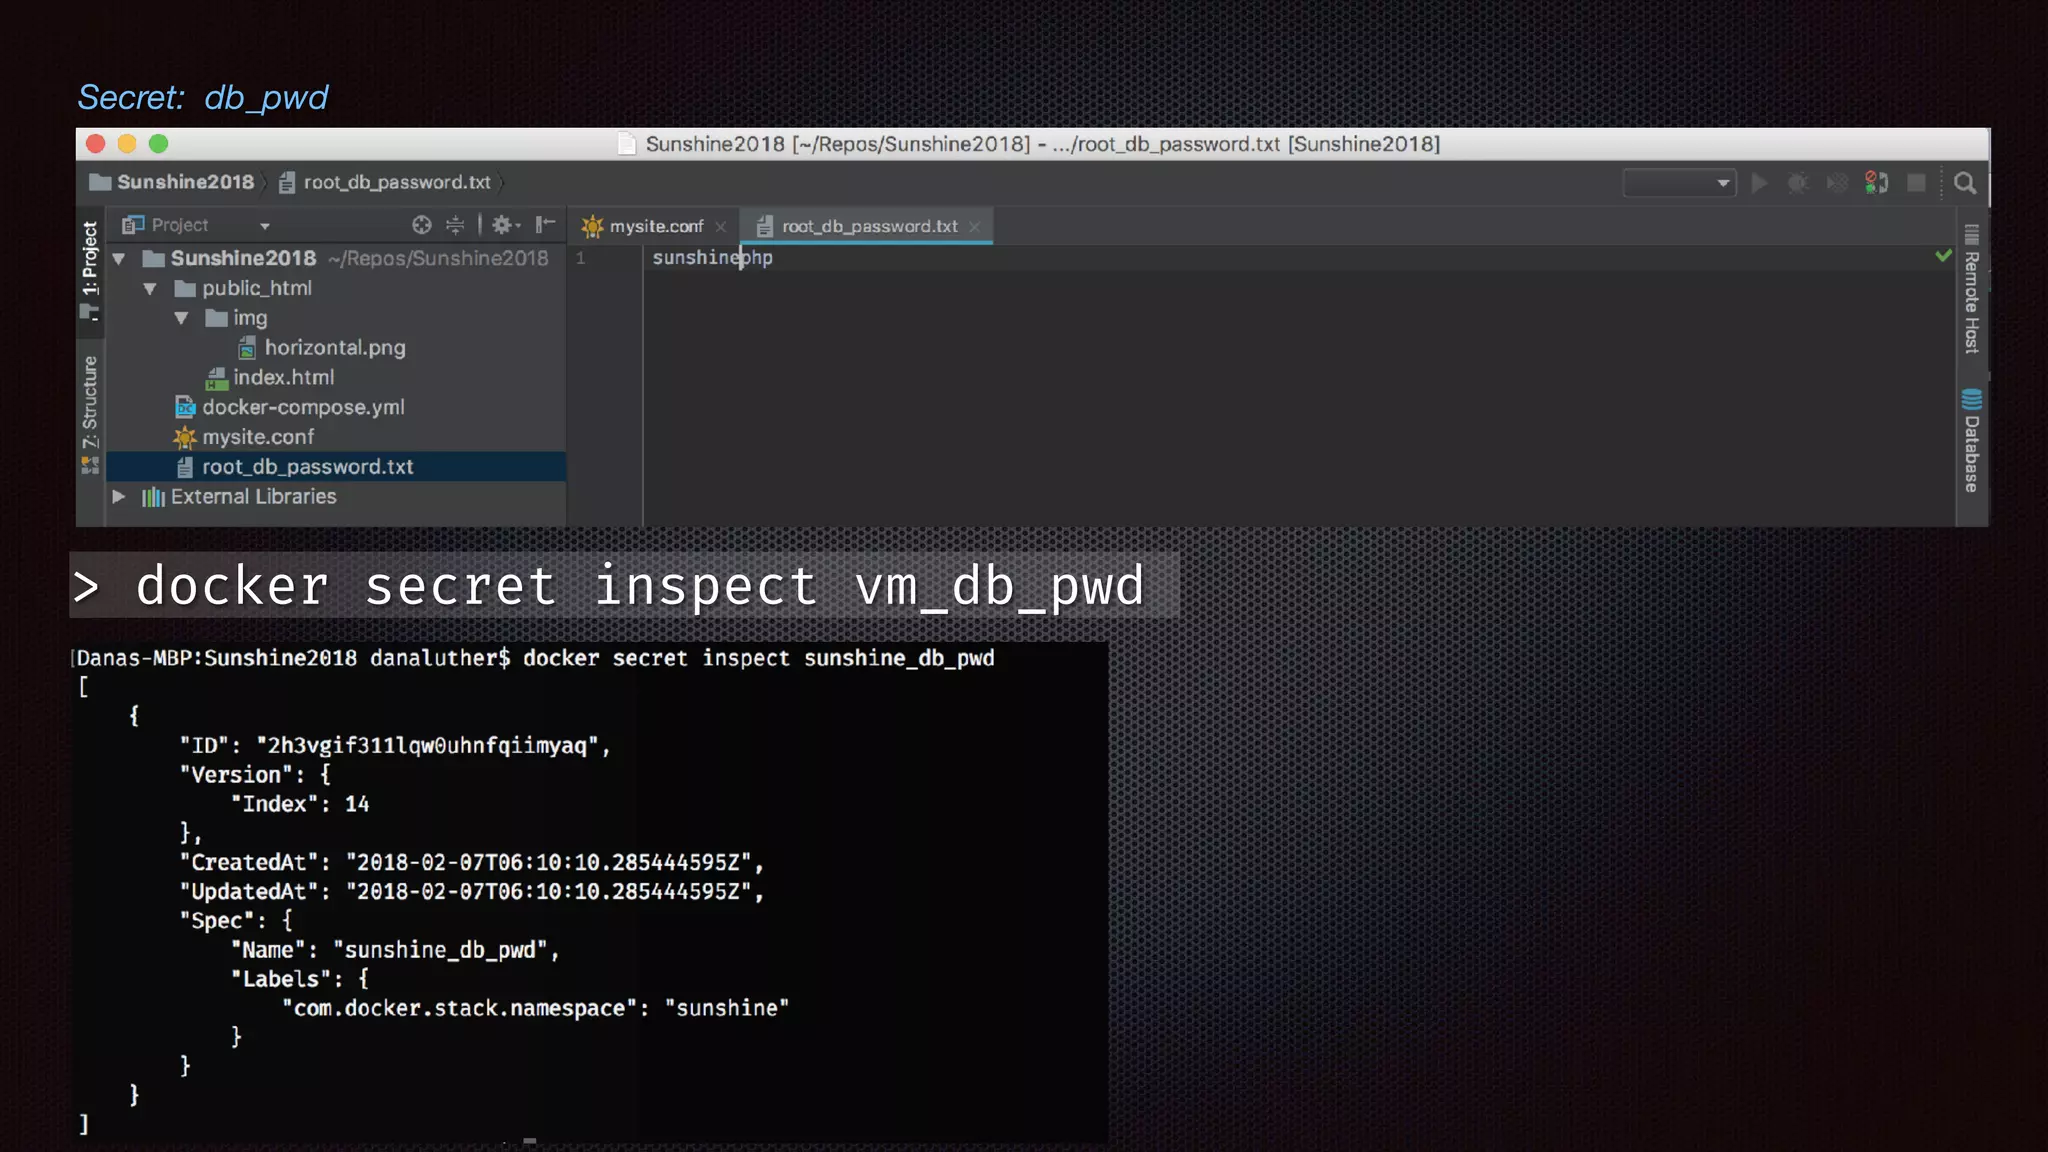2048x1152 pixels.
Task: Open Project panel settings gear menu
Action: [x=506, y=225]
